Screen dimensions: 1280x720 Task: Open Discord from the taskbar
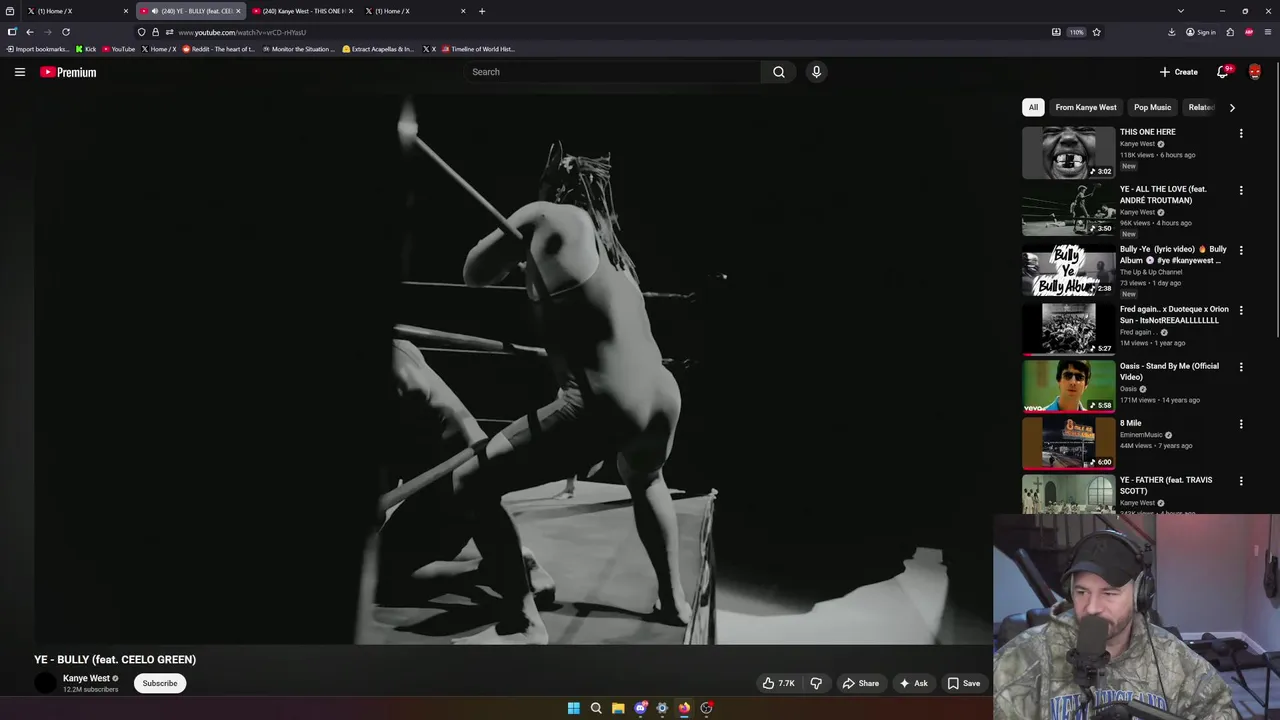point(640,708)
